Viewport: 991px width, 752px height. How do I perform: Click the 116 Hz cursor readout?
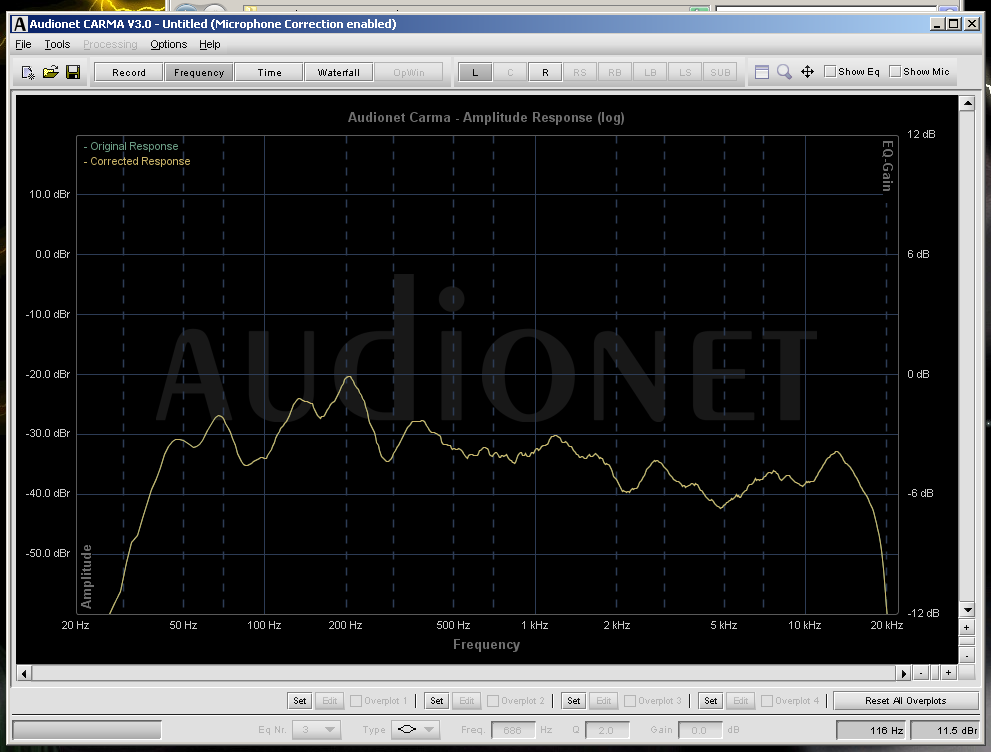click(x=872, y=730)
